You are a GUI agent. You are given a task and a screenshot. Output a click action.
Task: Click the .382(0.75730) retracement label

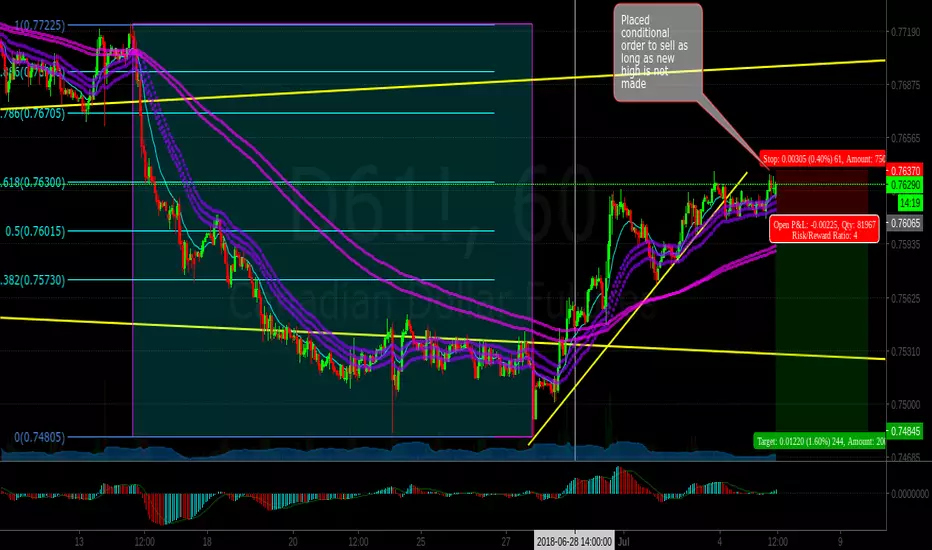tap(33, 280)
